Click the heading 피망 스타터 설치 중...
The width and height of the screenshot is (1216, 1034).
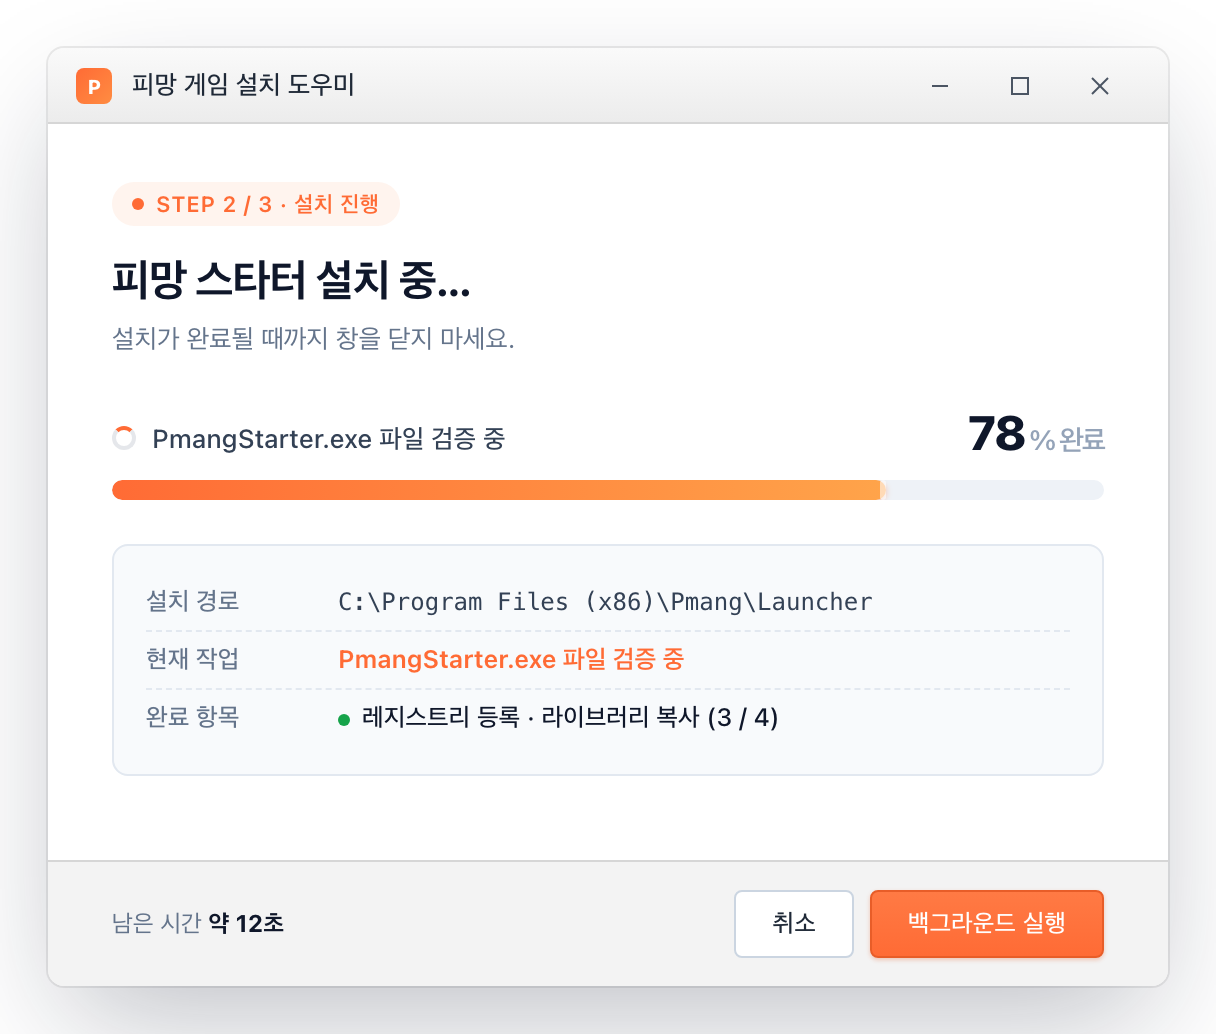coord(291,280)
